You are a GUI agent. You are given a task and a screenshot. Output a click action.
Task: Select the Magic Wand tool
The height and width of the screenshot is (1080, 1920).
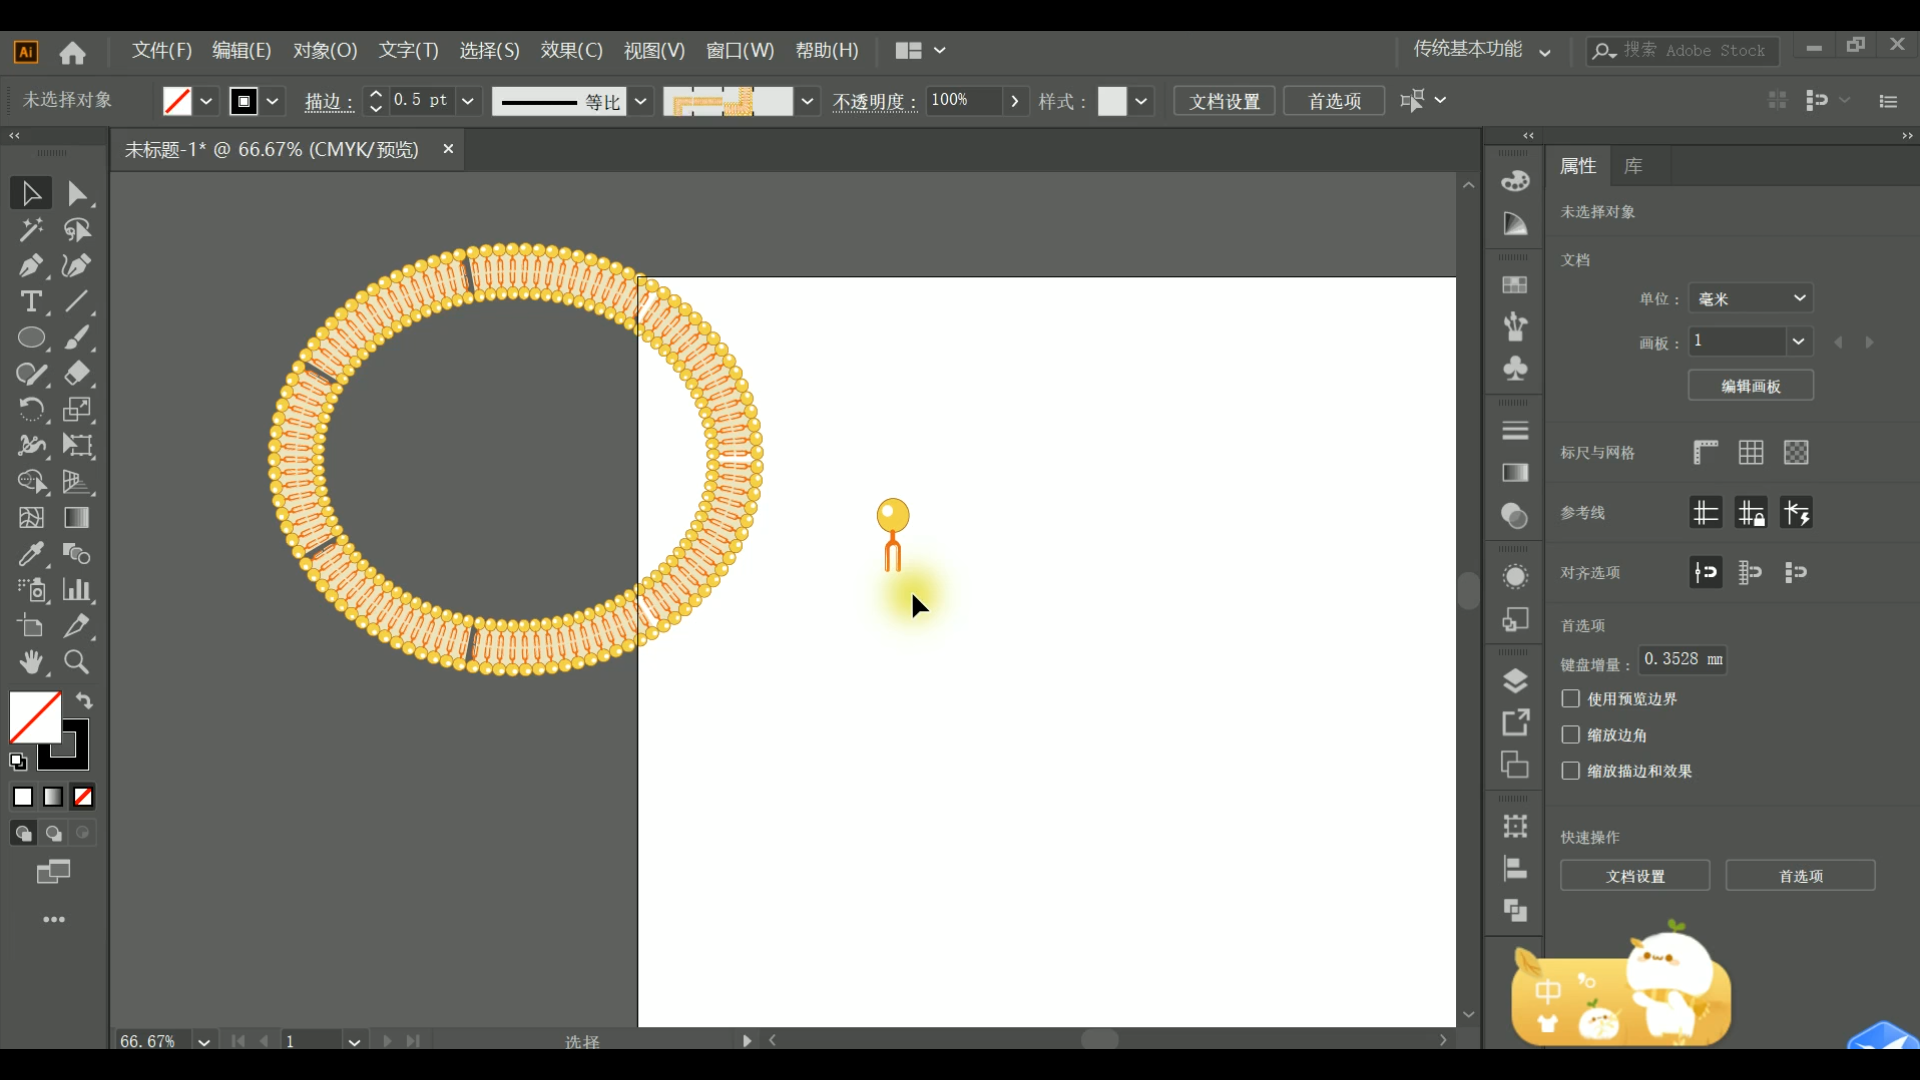(x=30, y=230)
